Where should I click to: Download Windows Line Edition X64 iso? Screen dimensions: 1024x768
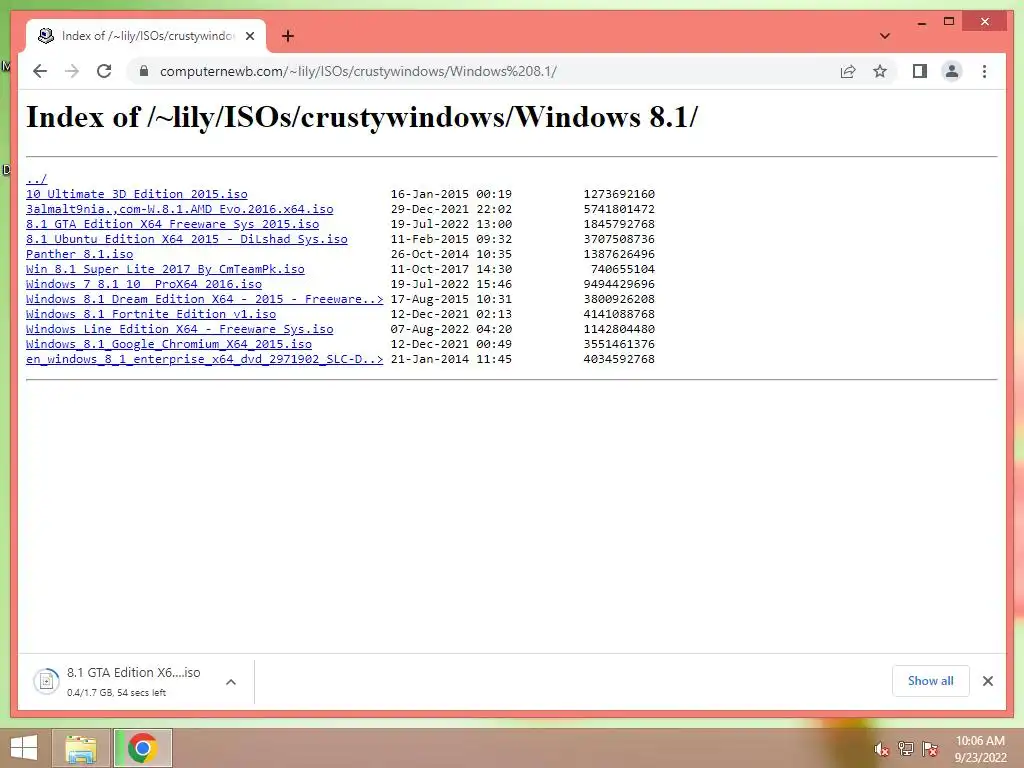click(x=180, y=329)
